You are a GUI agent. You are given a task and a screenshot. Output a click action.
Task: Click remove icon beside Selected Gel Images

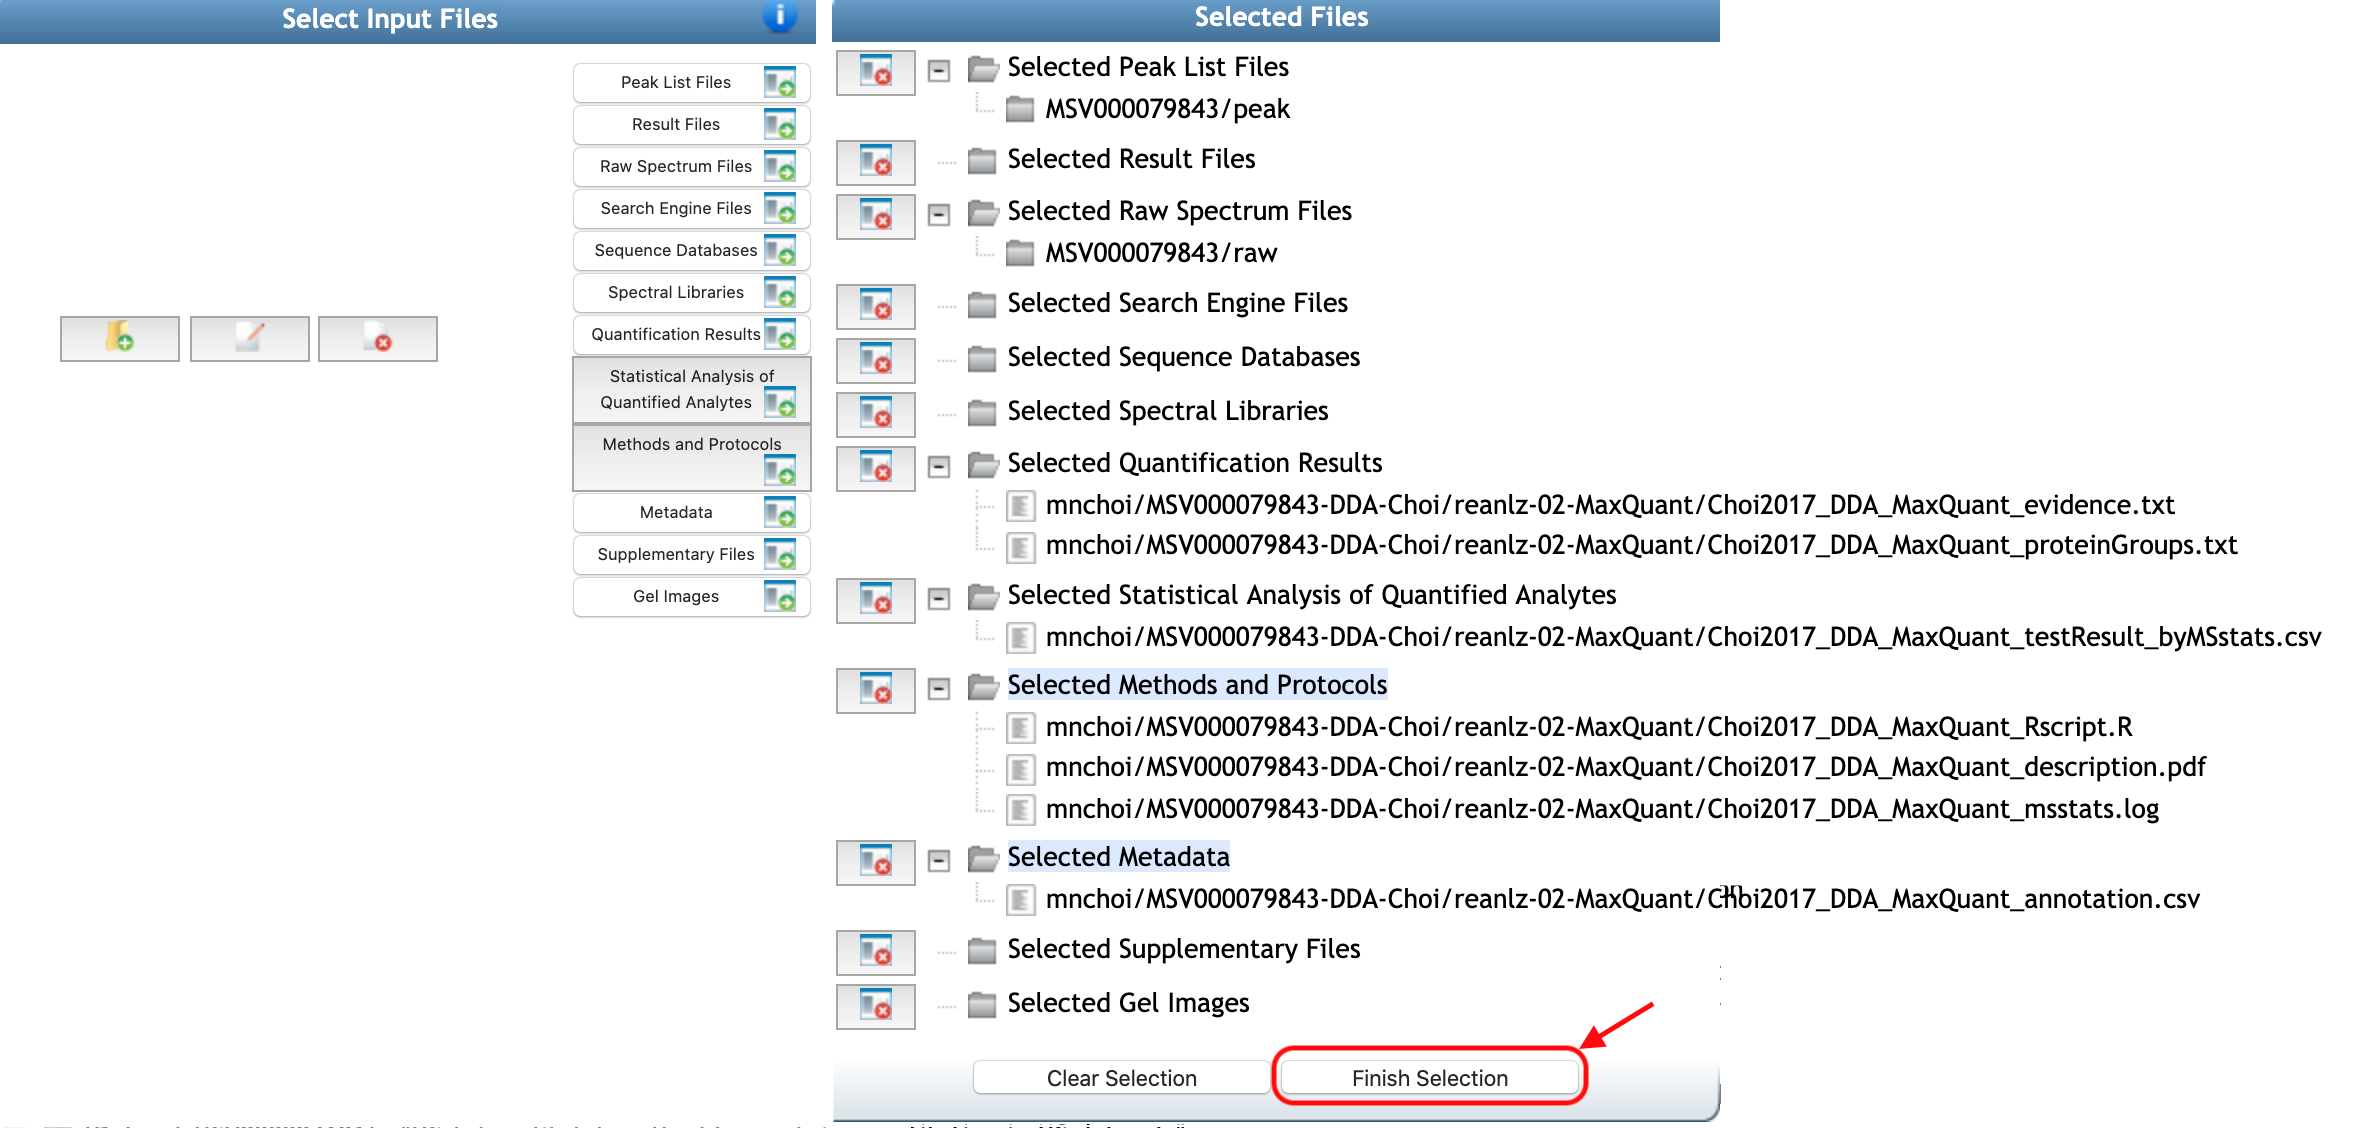[875, 1006]
